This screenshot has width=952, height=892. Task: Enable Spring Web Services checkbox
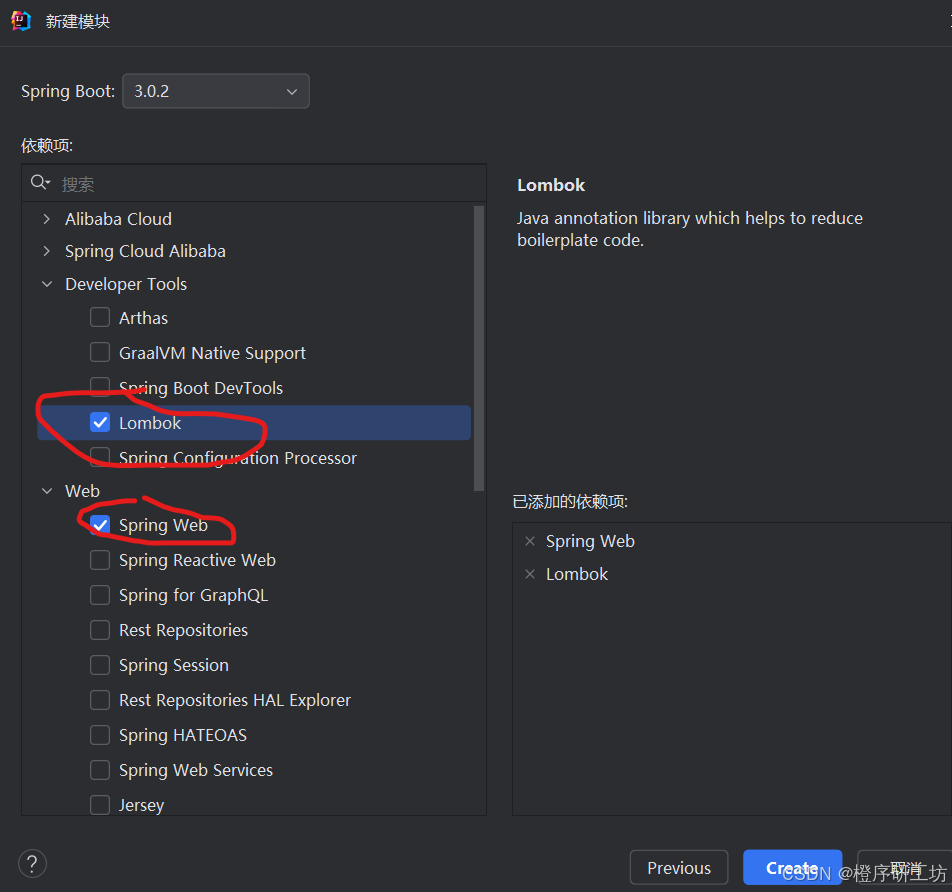coord(100,770)
